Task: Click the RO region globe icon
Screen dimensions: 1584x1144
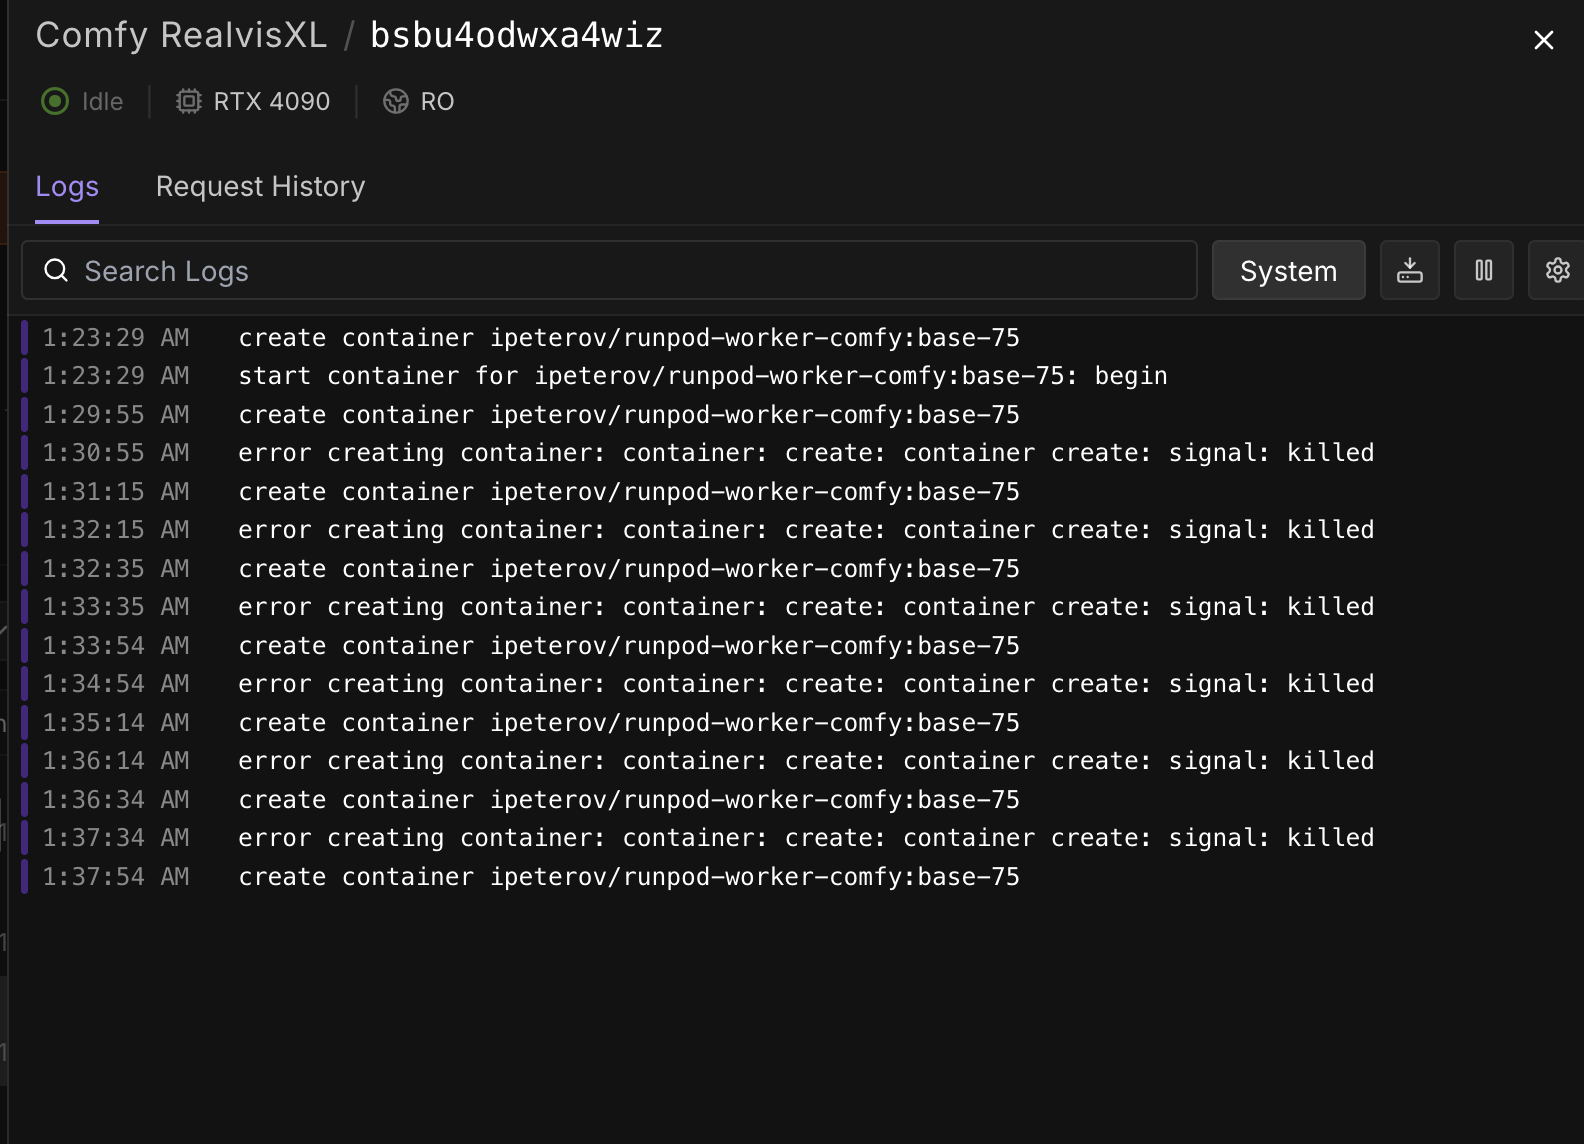Action: click(x=396, y=101)
